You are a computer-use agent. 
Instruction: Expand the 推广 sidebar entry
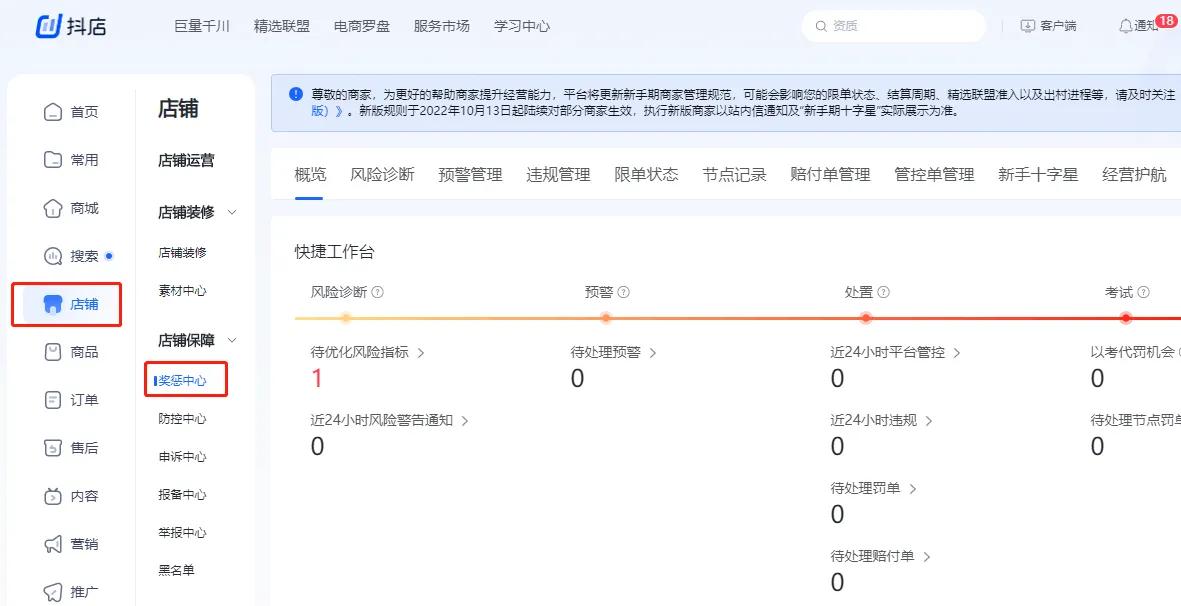(72, 591)
